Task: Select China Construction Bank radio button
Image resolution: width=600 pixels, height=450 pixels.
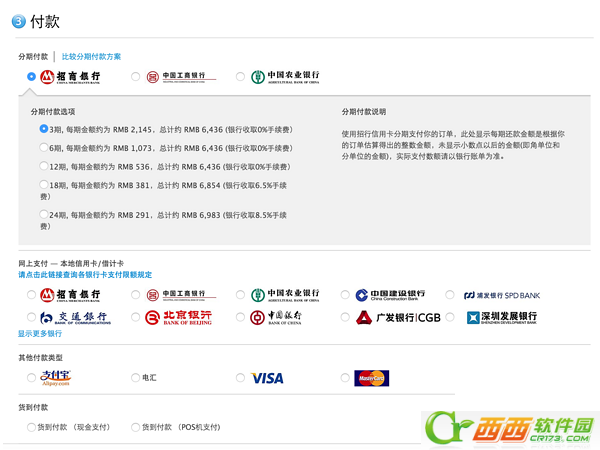Action: point(345,295)
